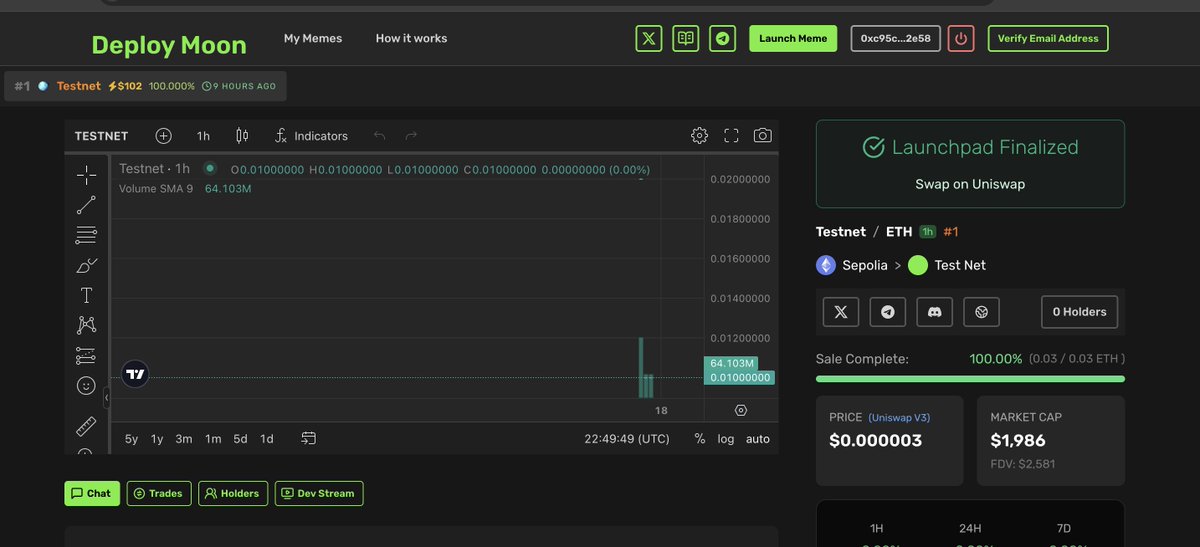
Task: Click the red power disconnect icon
Action: coord(961,39)
